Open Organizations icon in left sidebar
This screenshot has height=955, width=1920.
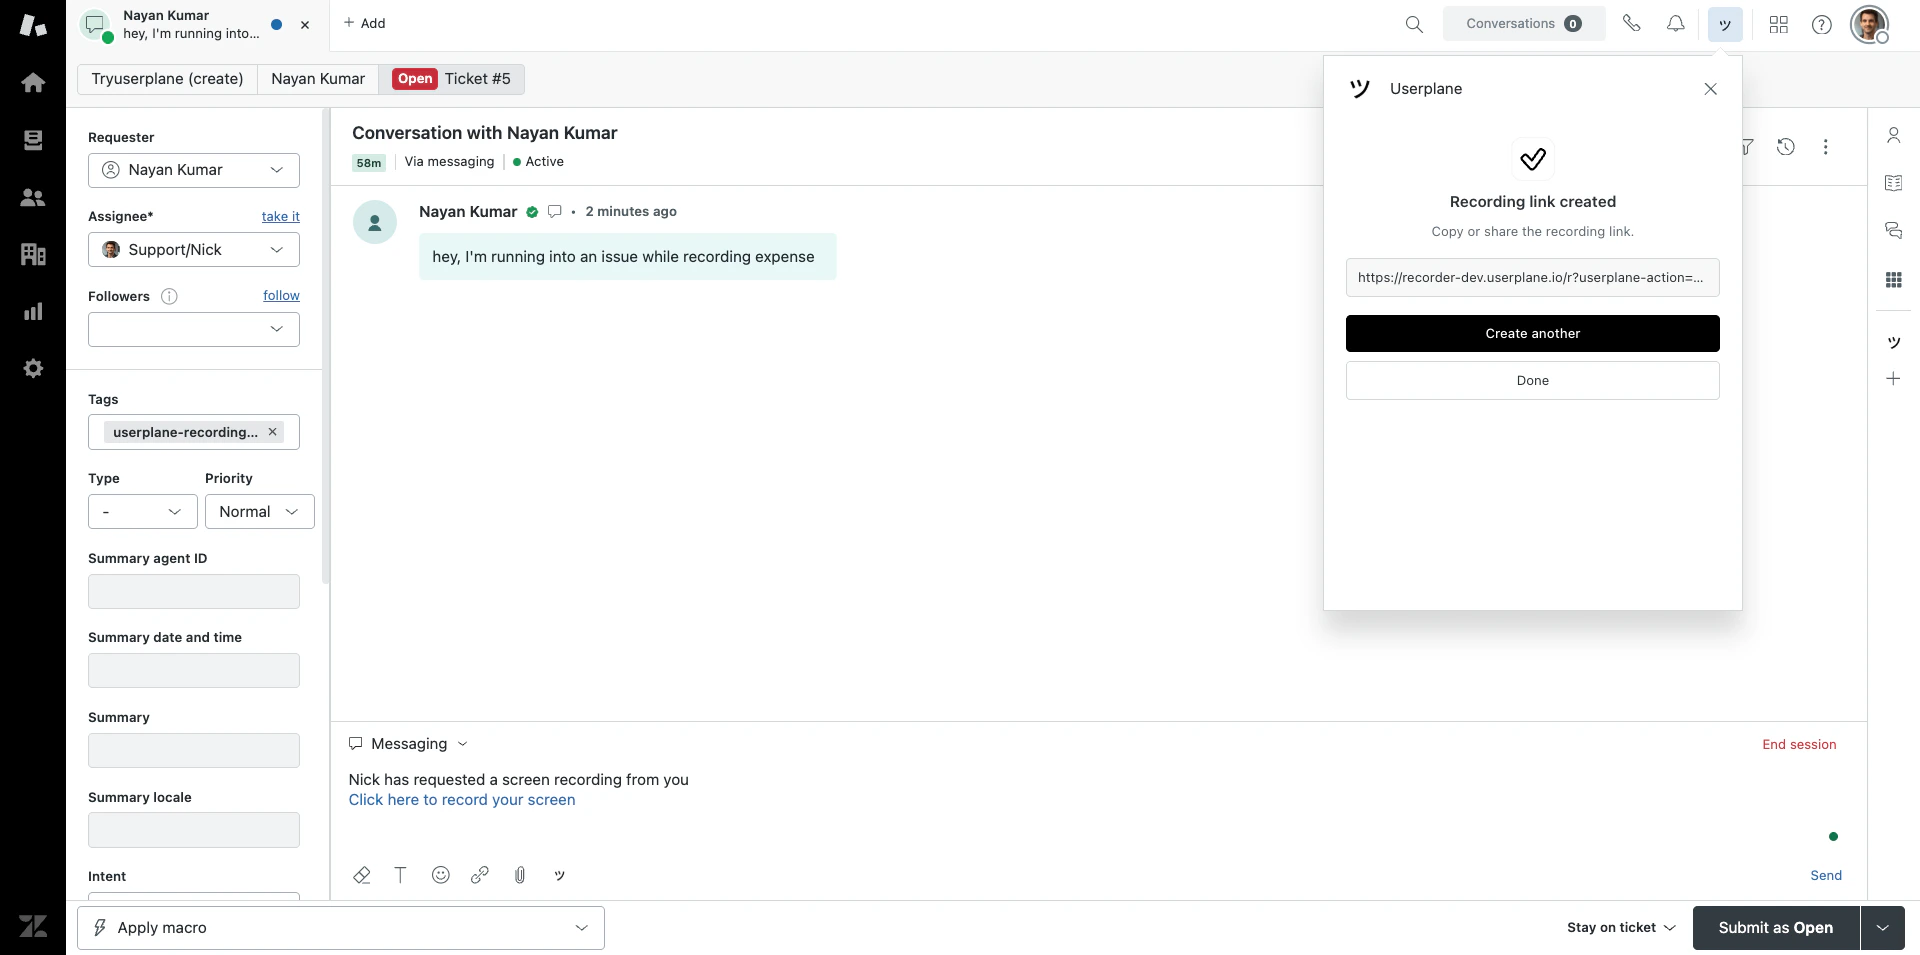pos(33,254)
